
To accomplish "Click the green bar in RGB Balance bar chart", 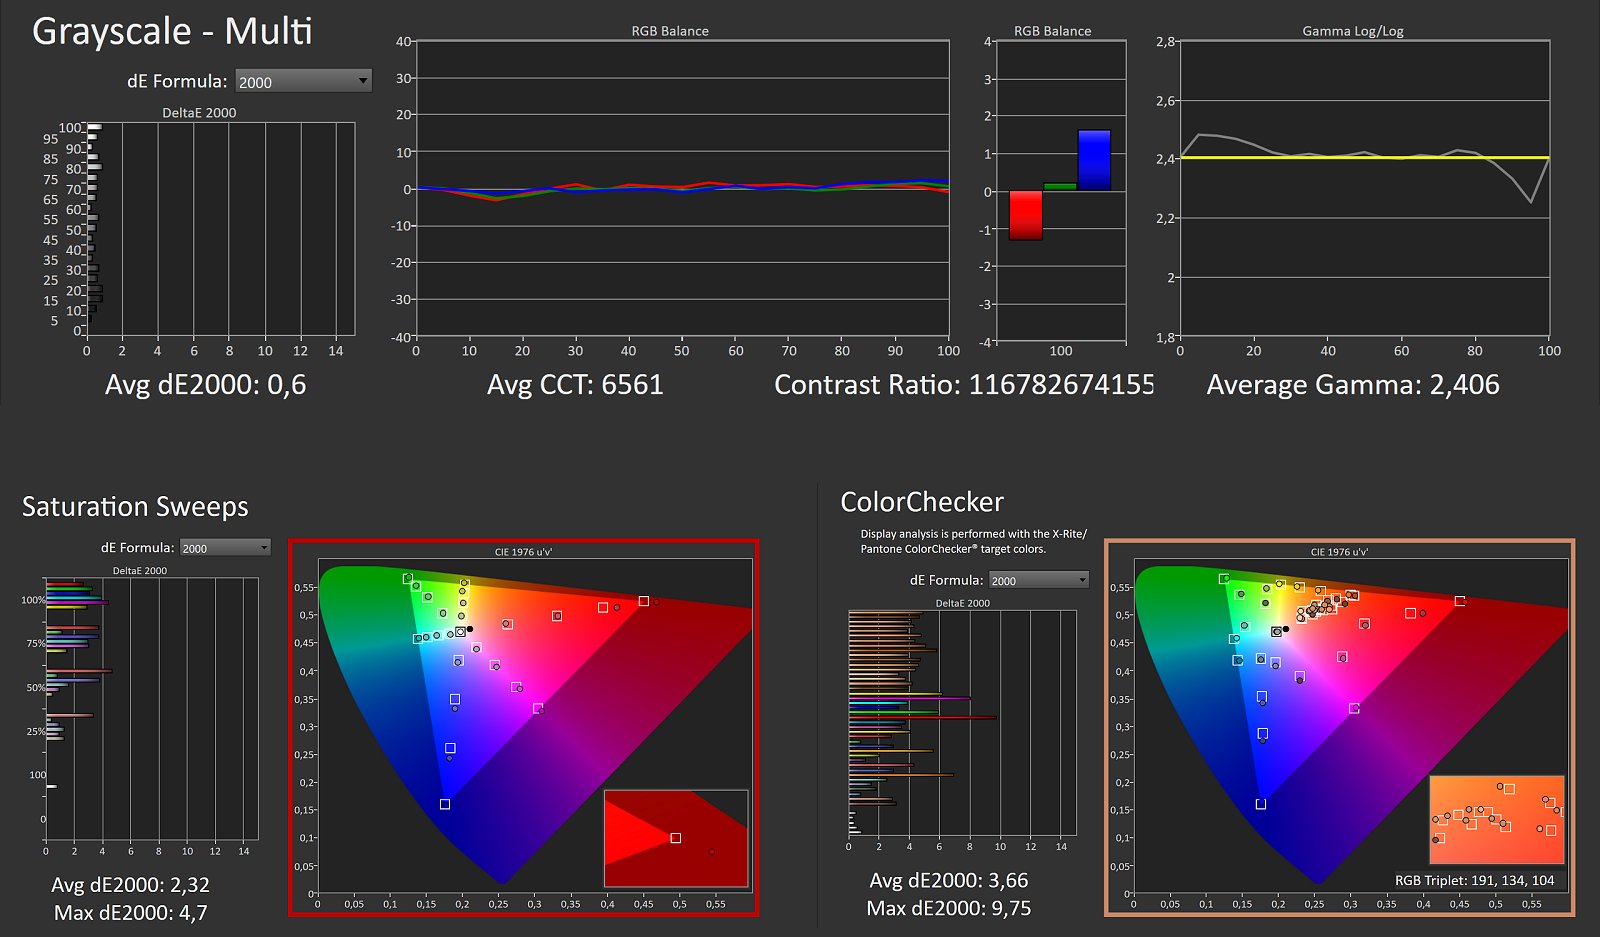I will (1059, 187).
